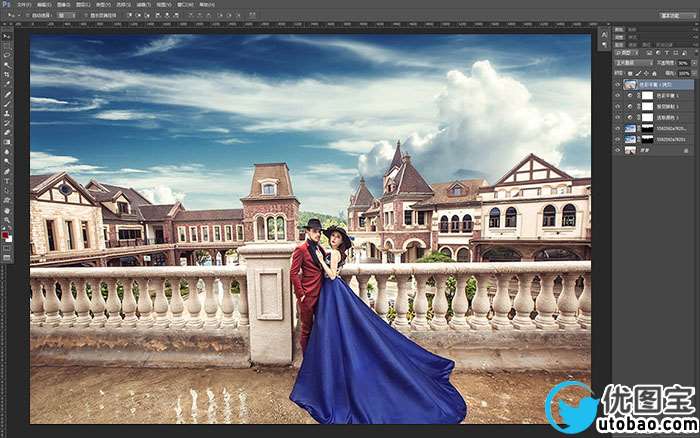Open the layer blend mode dropdown

point(634,63)
